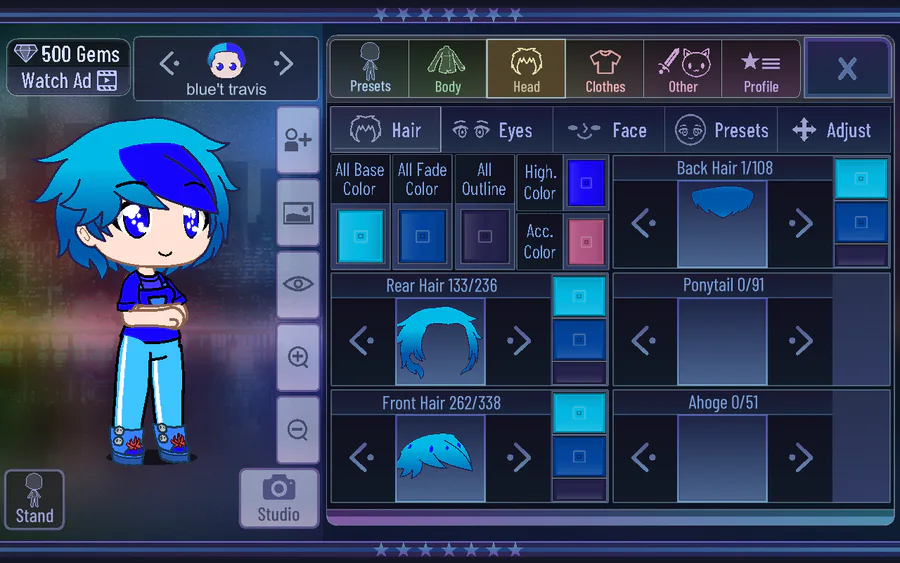Open Back Hair cyan base color swatch
Screen dimensions: 900x563
861,178
